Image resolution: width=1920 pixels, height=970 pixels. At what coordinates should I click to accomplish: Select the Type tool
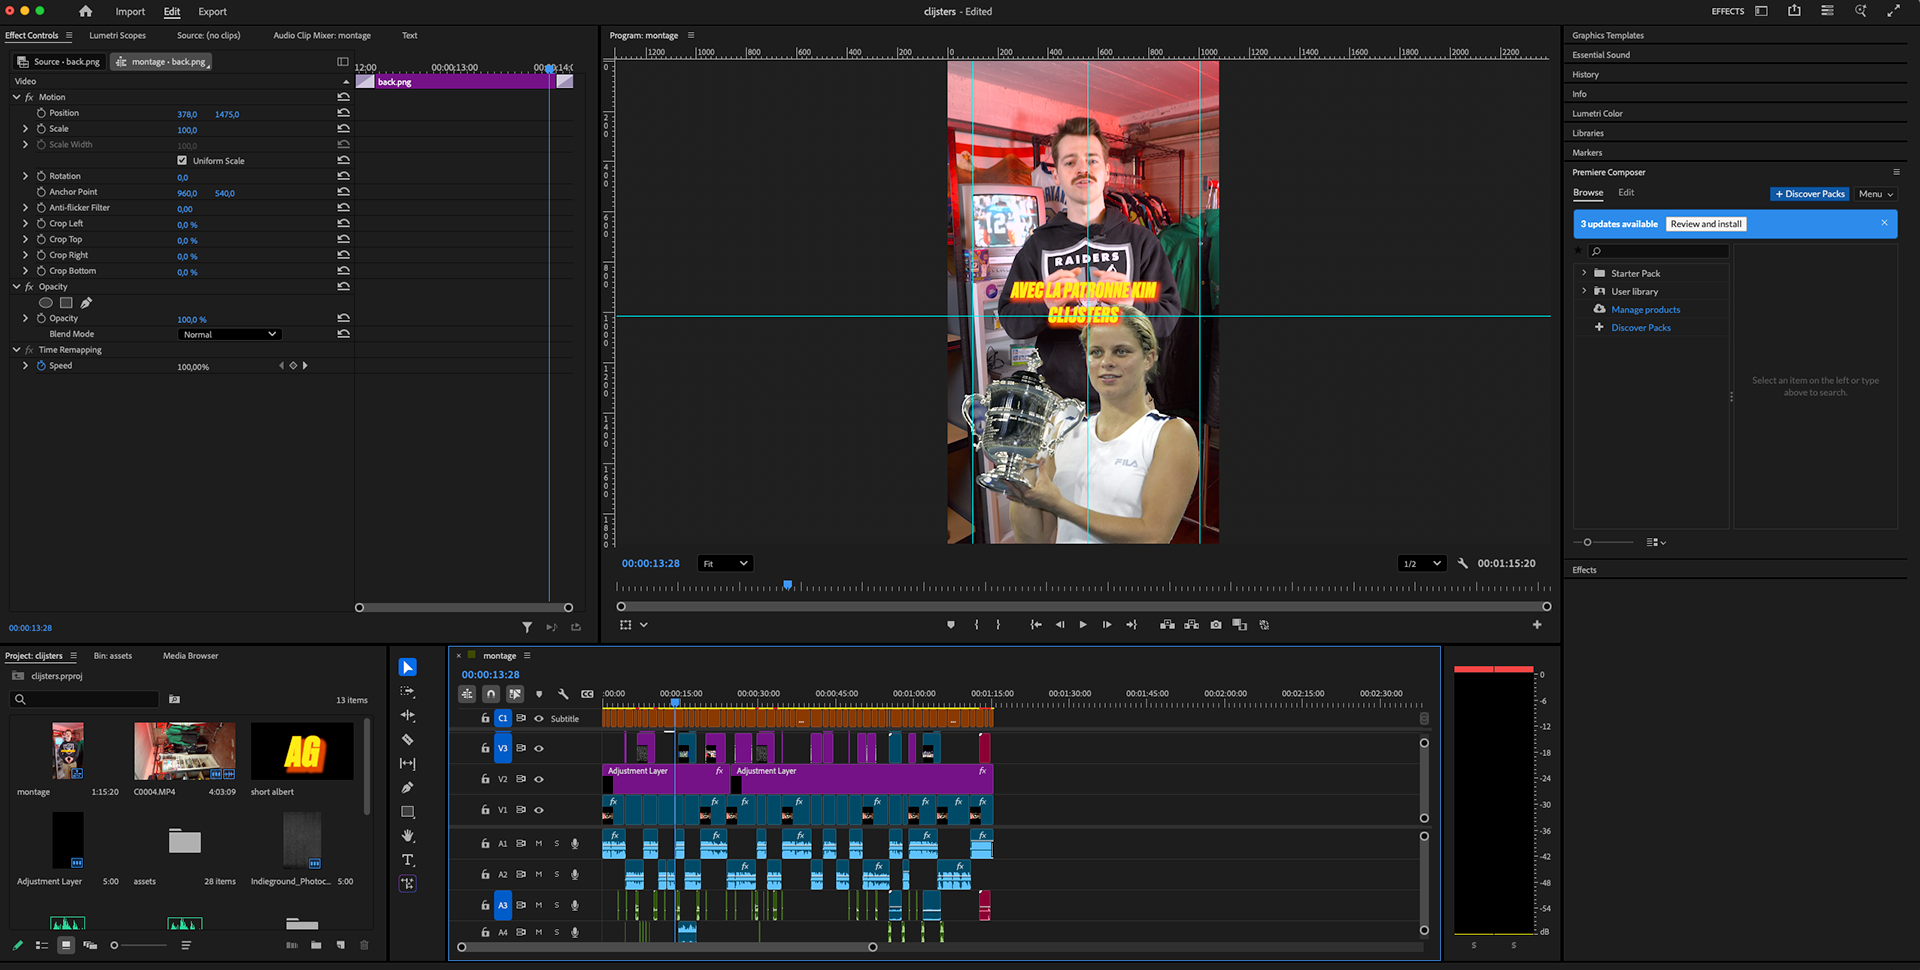pyautogui.click(x=407, y=859)
